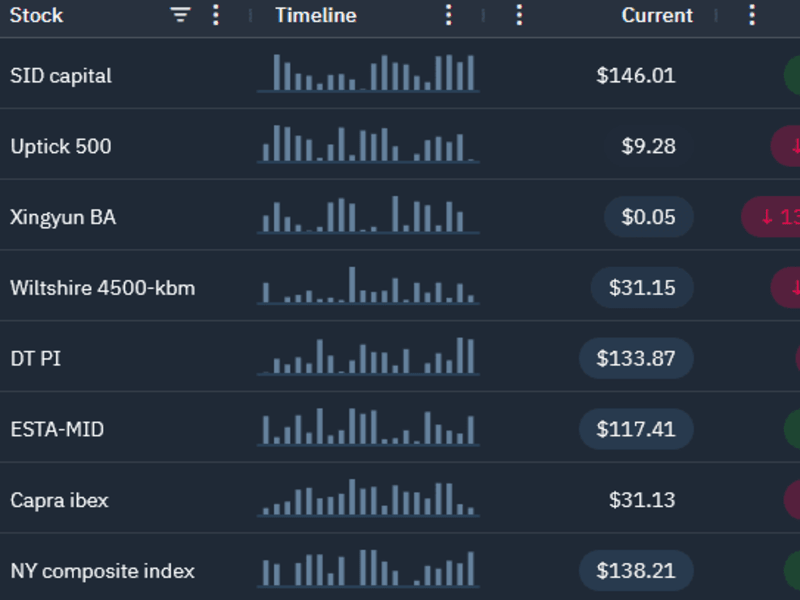Click the Capra ibex timeline sparkline

[x=368, y=498]
